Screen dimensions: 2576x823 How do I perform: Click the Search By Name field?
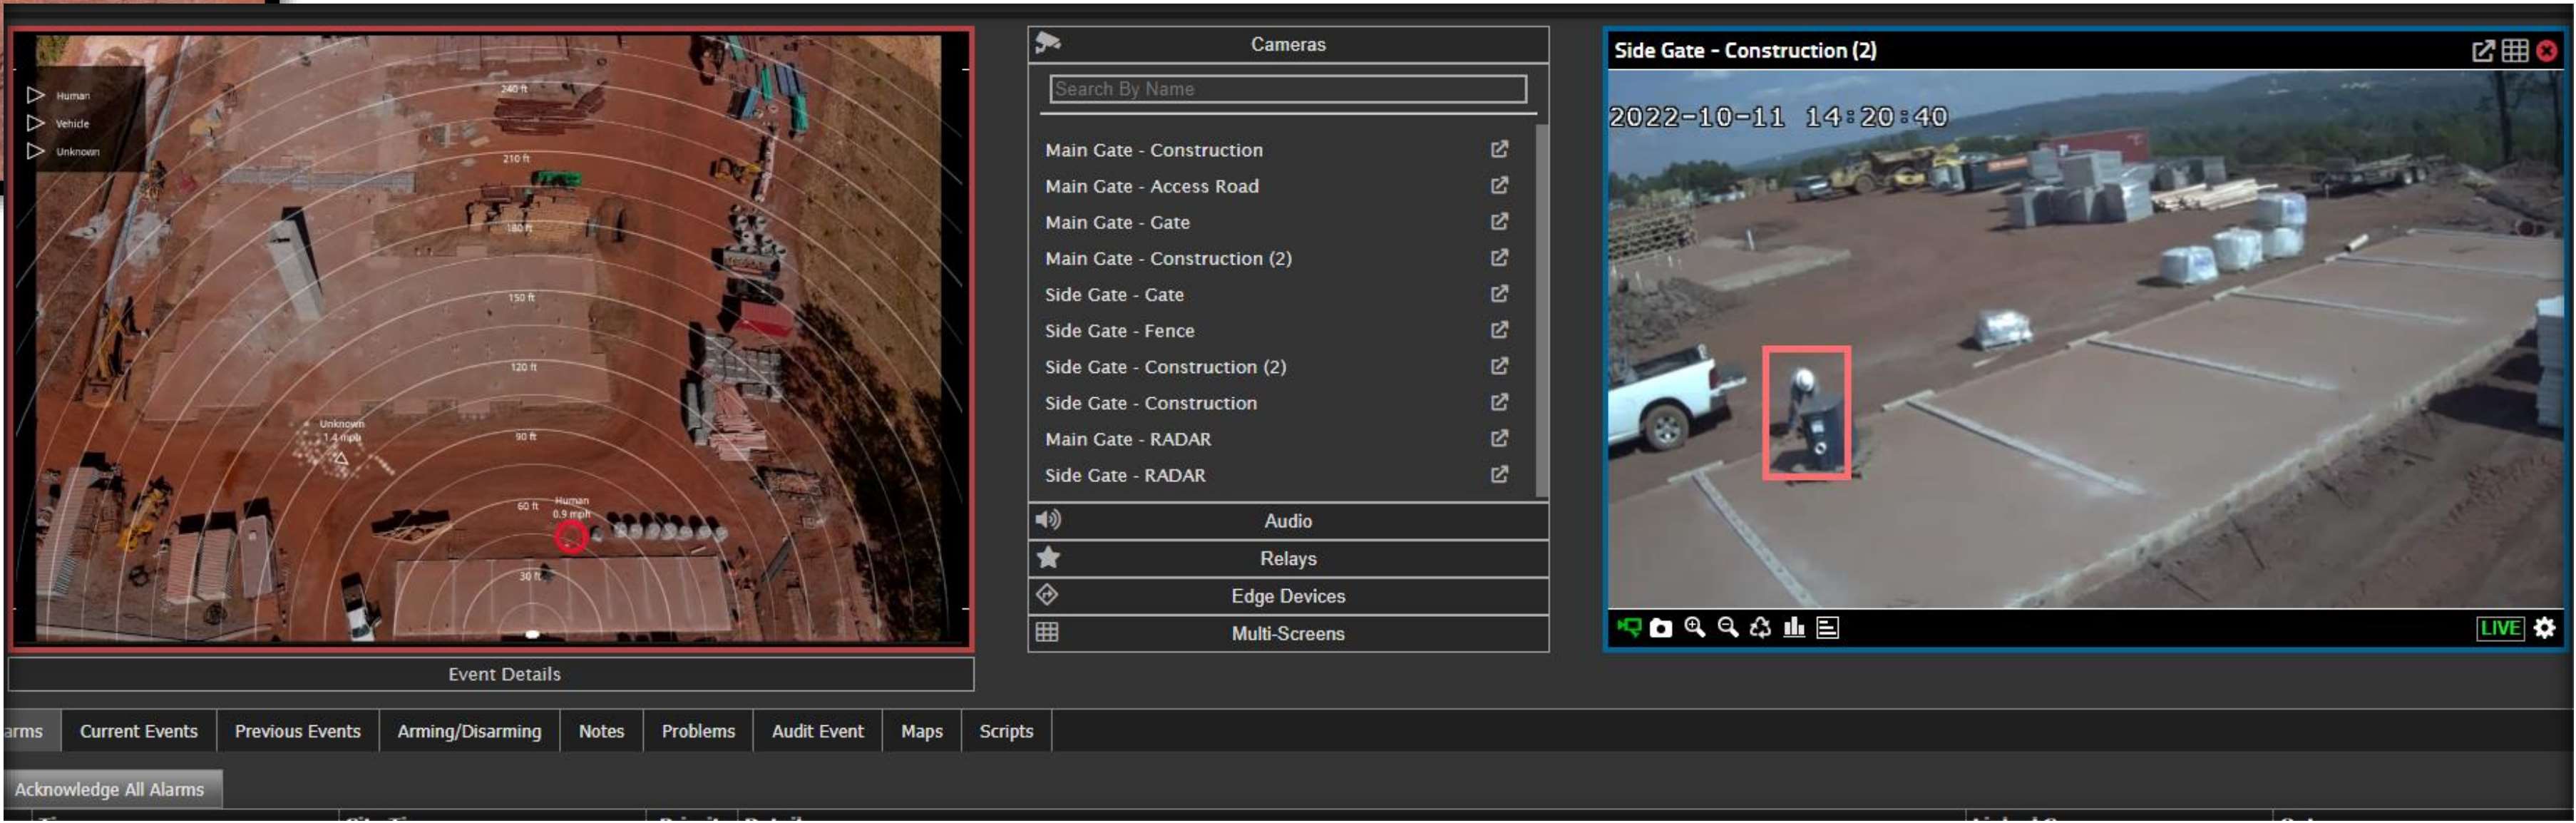1289,89
